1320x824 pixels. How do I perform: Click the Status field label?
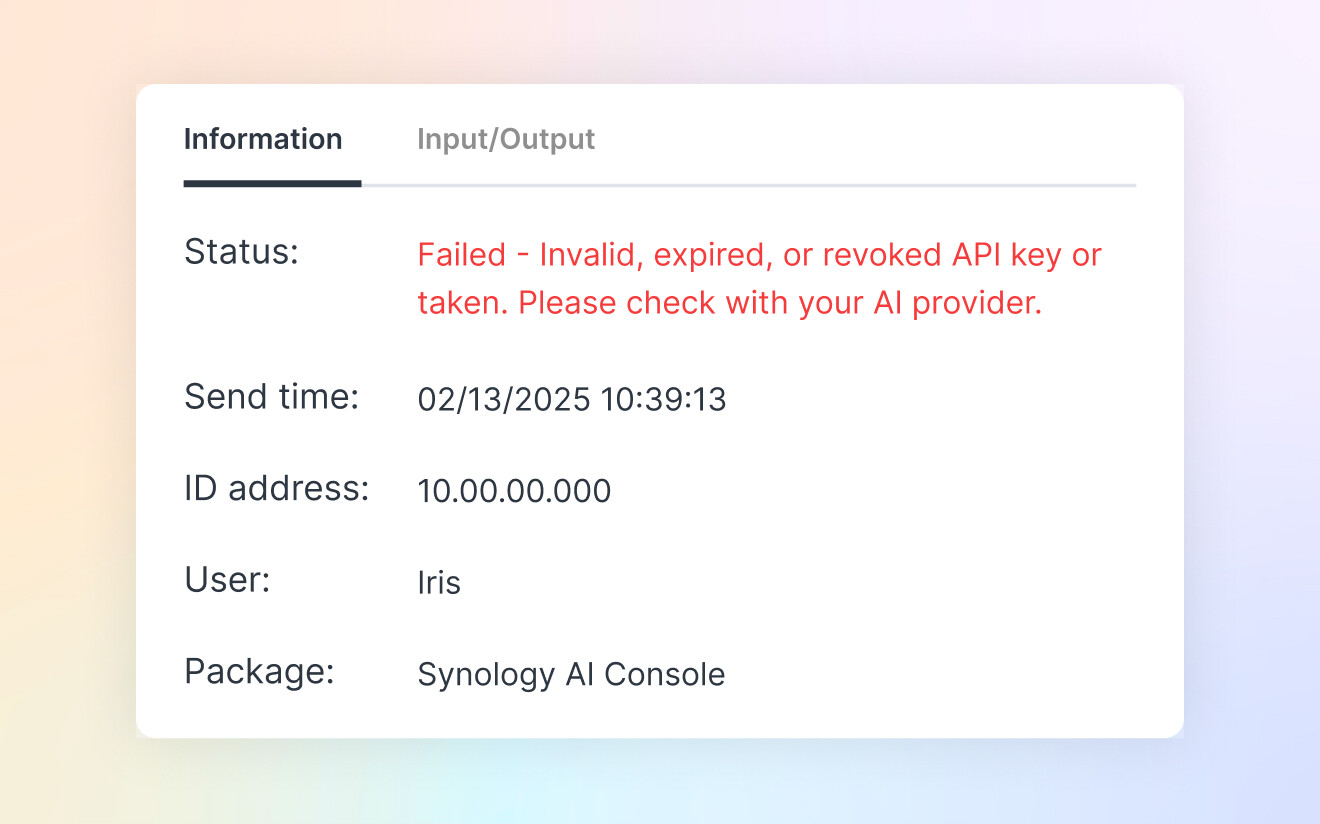[241, 252]
